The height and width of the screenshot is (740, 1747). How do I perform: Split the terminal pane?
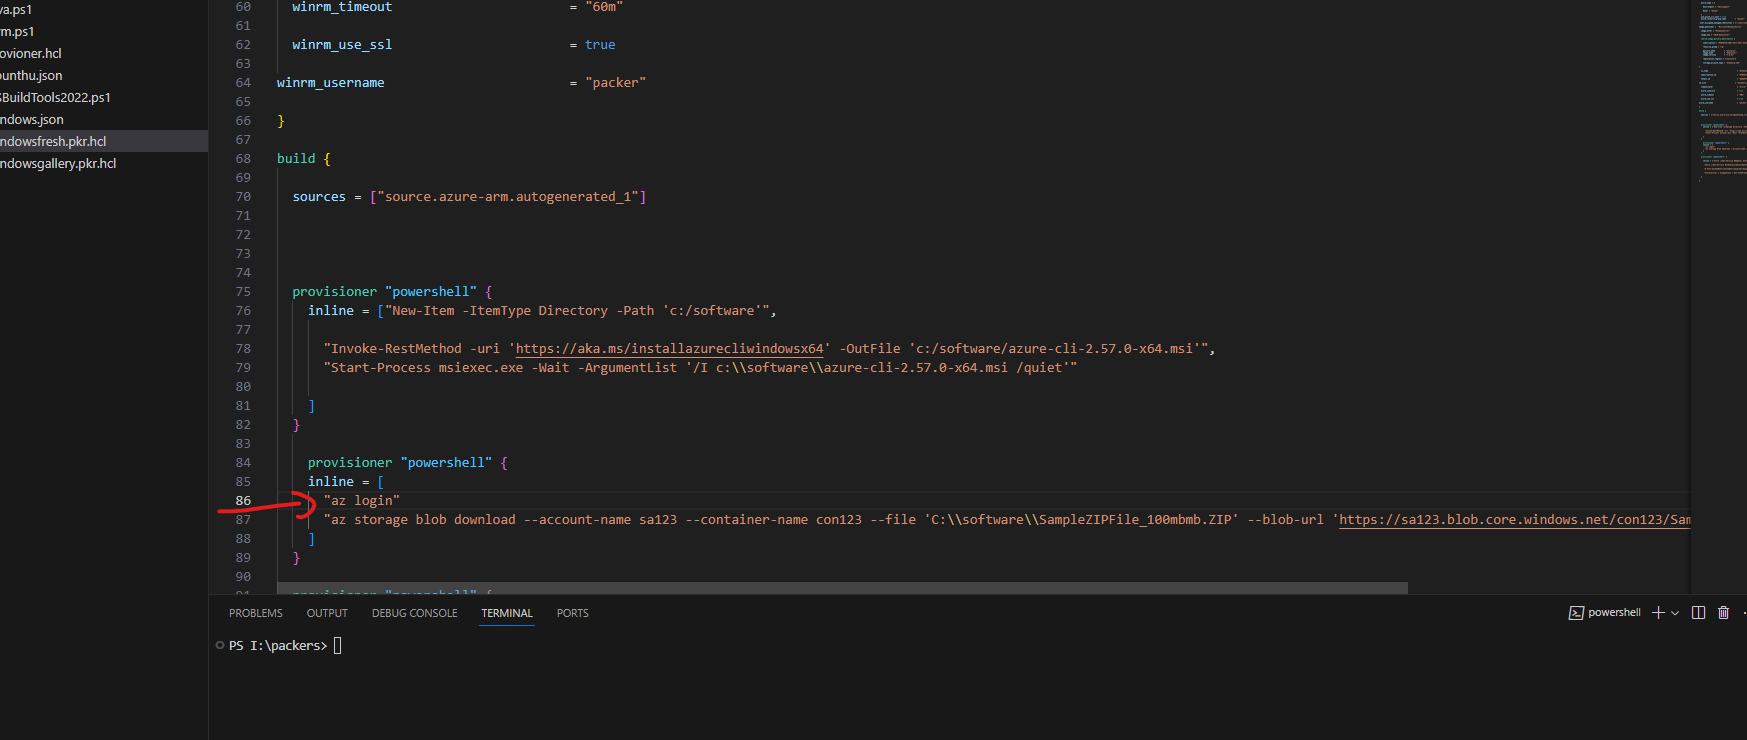coord(1698,613)
